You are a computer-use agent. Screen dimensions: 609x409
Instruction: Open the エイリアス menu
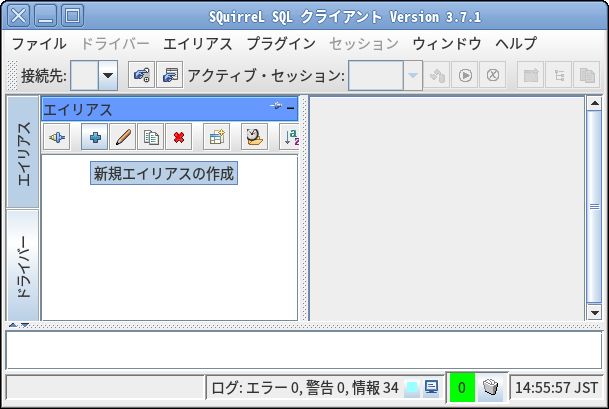(198, 44)
